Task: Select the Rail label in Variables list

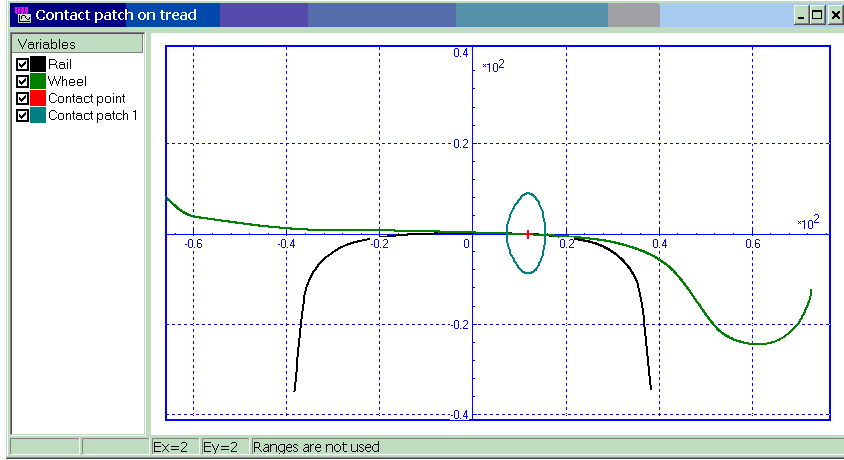Action: (60, 65)
